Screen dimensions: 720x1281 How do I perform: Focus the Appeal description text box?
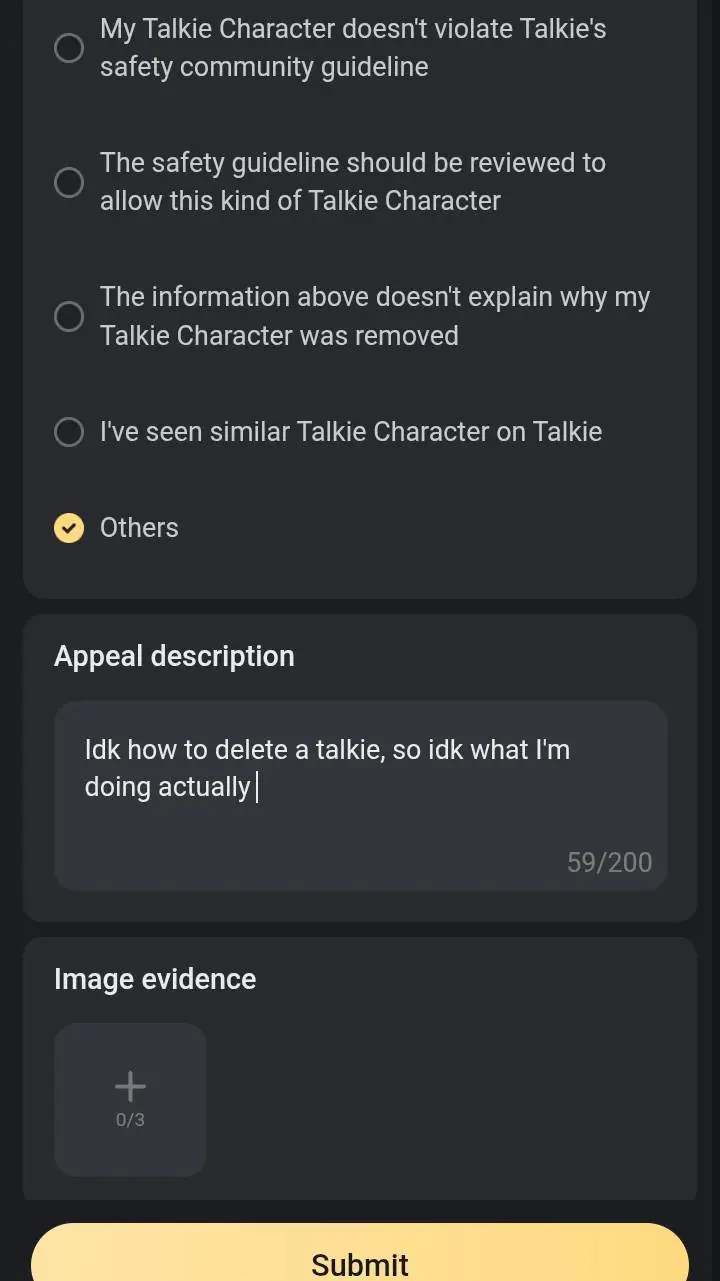click(360, 820)
